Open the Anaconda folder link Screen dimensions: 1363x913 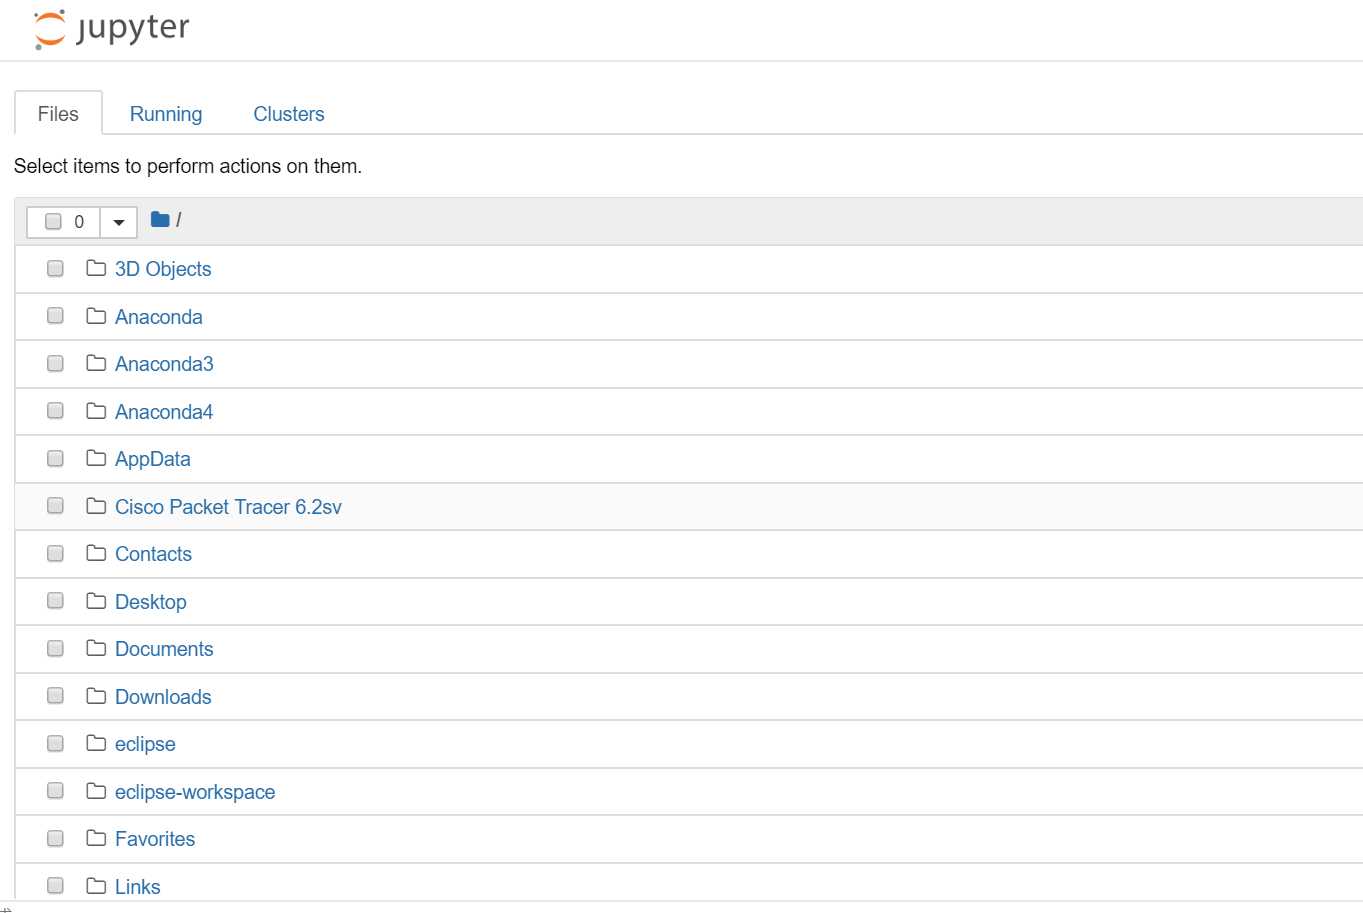tap(159, 317)
